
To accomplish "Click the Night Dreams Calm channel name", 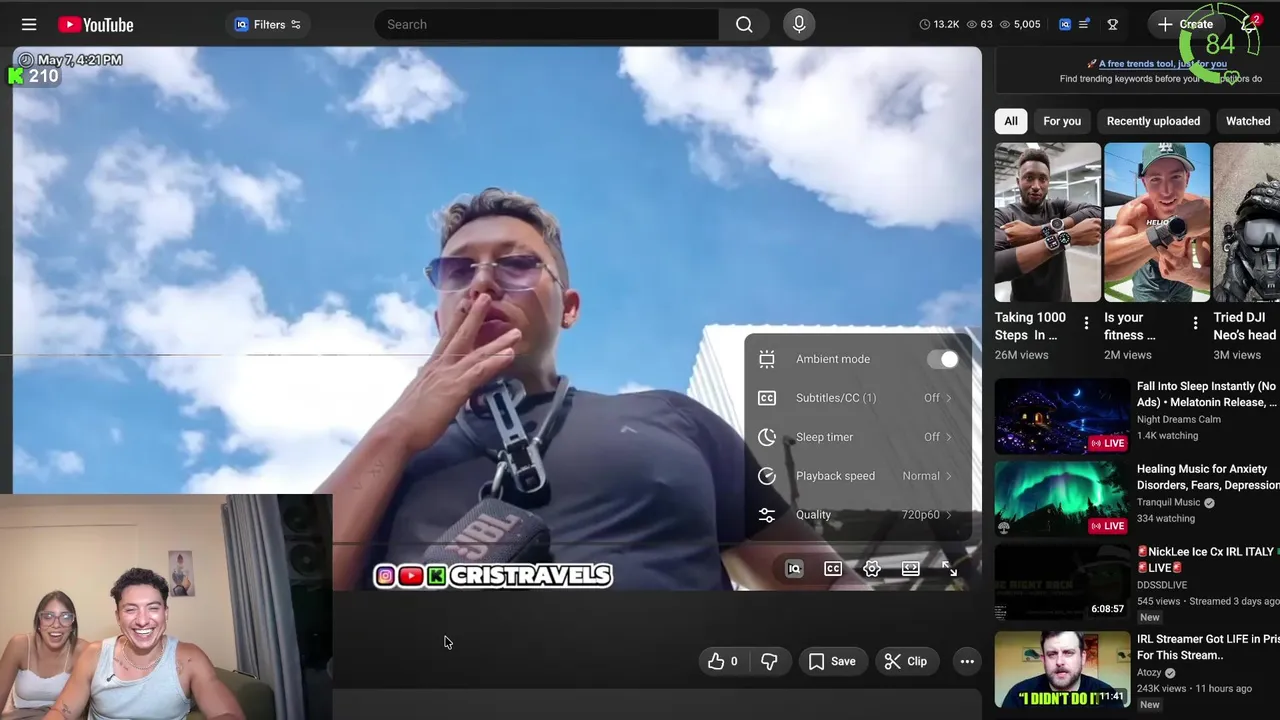I will click(1179, 419).
